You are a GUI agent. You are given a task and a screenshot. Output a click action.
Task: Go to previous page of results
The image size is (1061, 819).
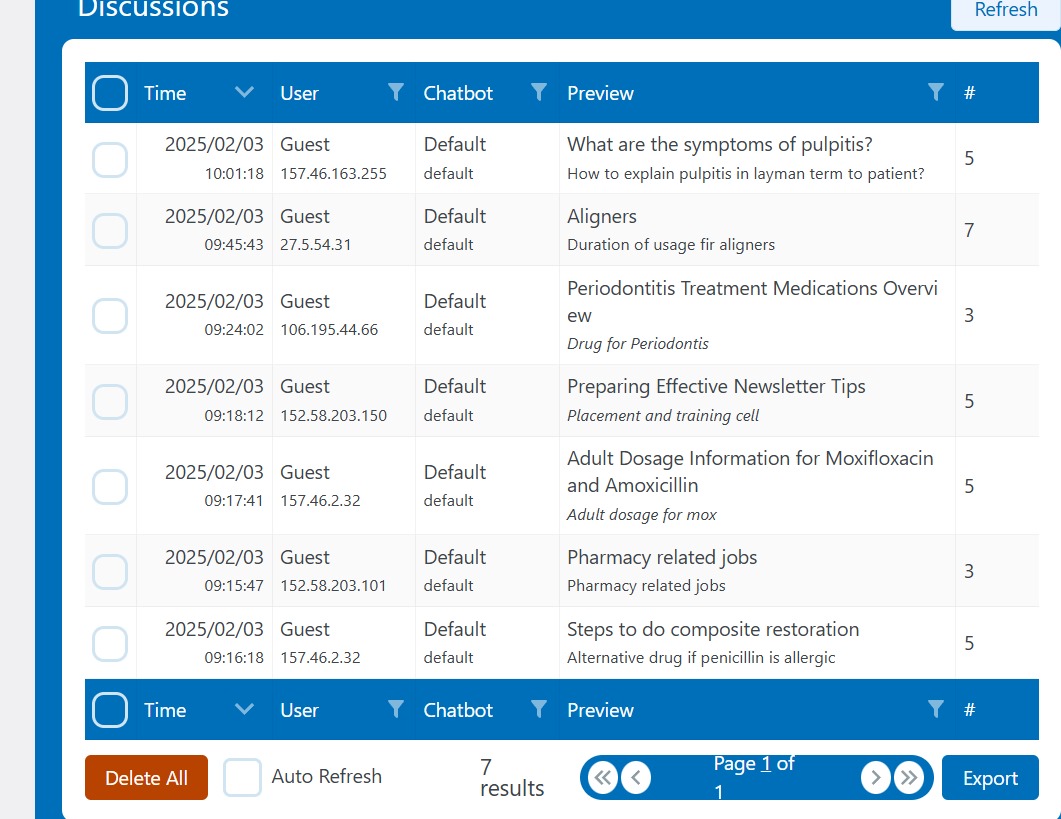click(x=636, y=778)
